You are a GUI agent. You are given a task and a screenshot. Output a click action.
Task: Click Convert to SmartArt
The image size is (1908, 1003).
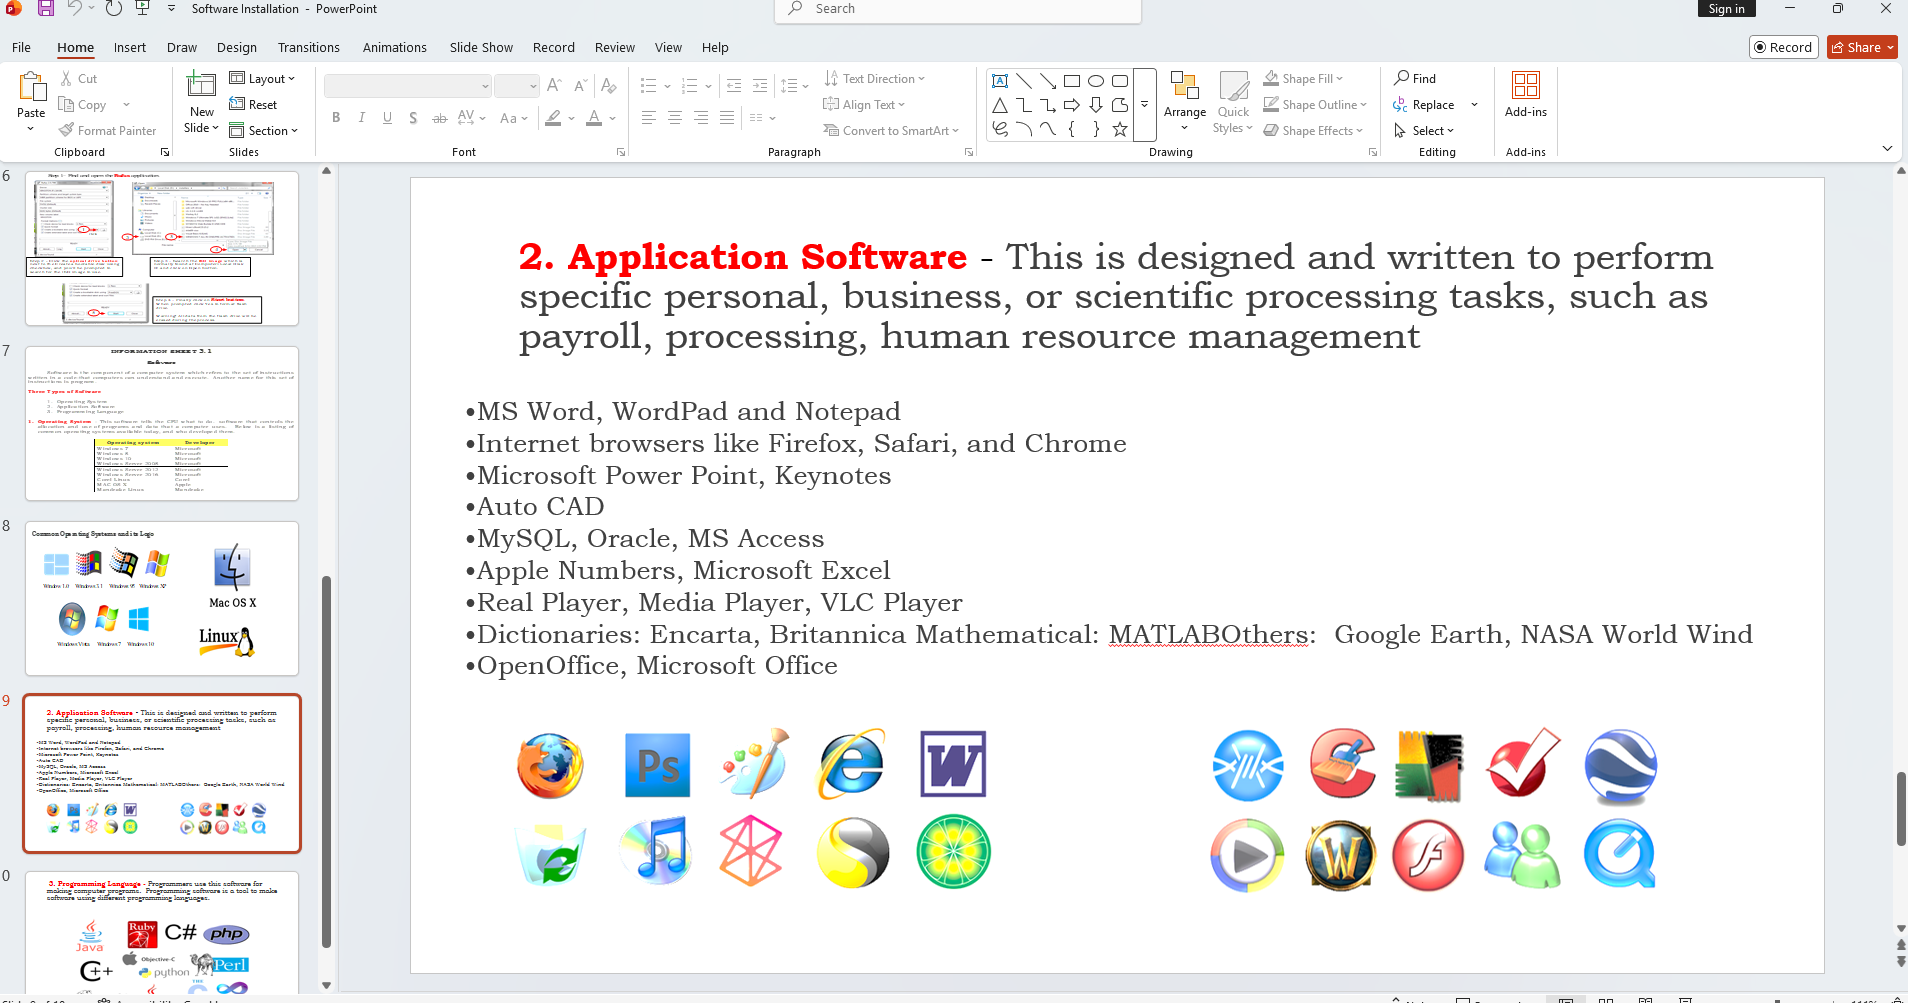[x=890, y=130]
